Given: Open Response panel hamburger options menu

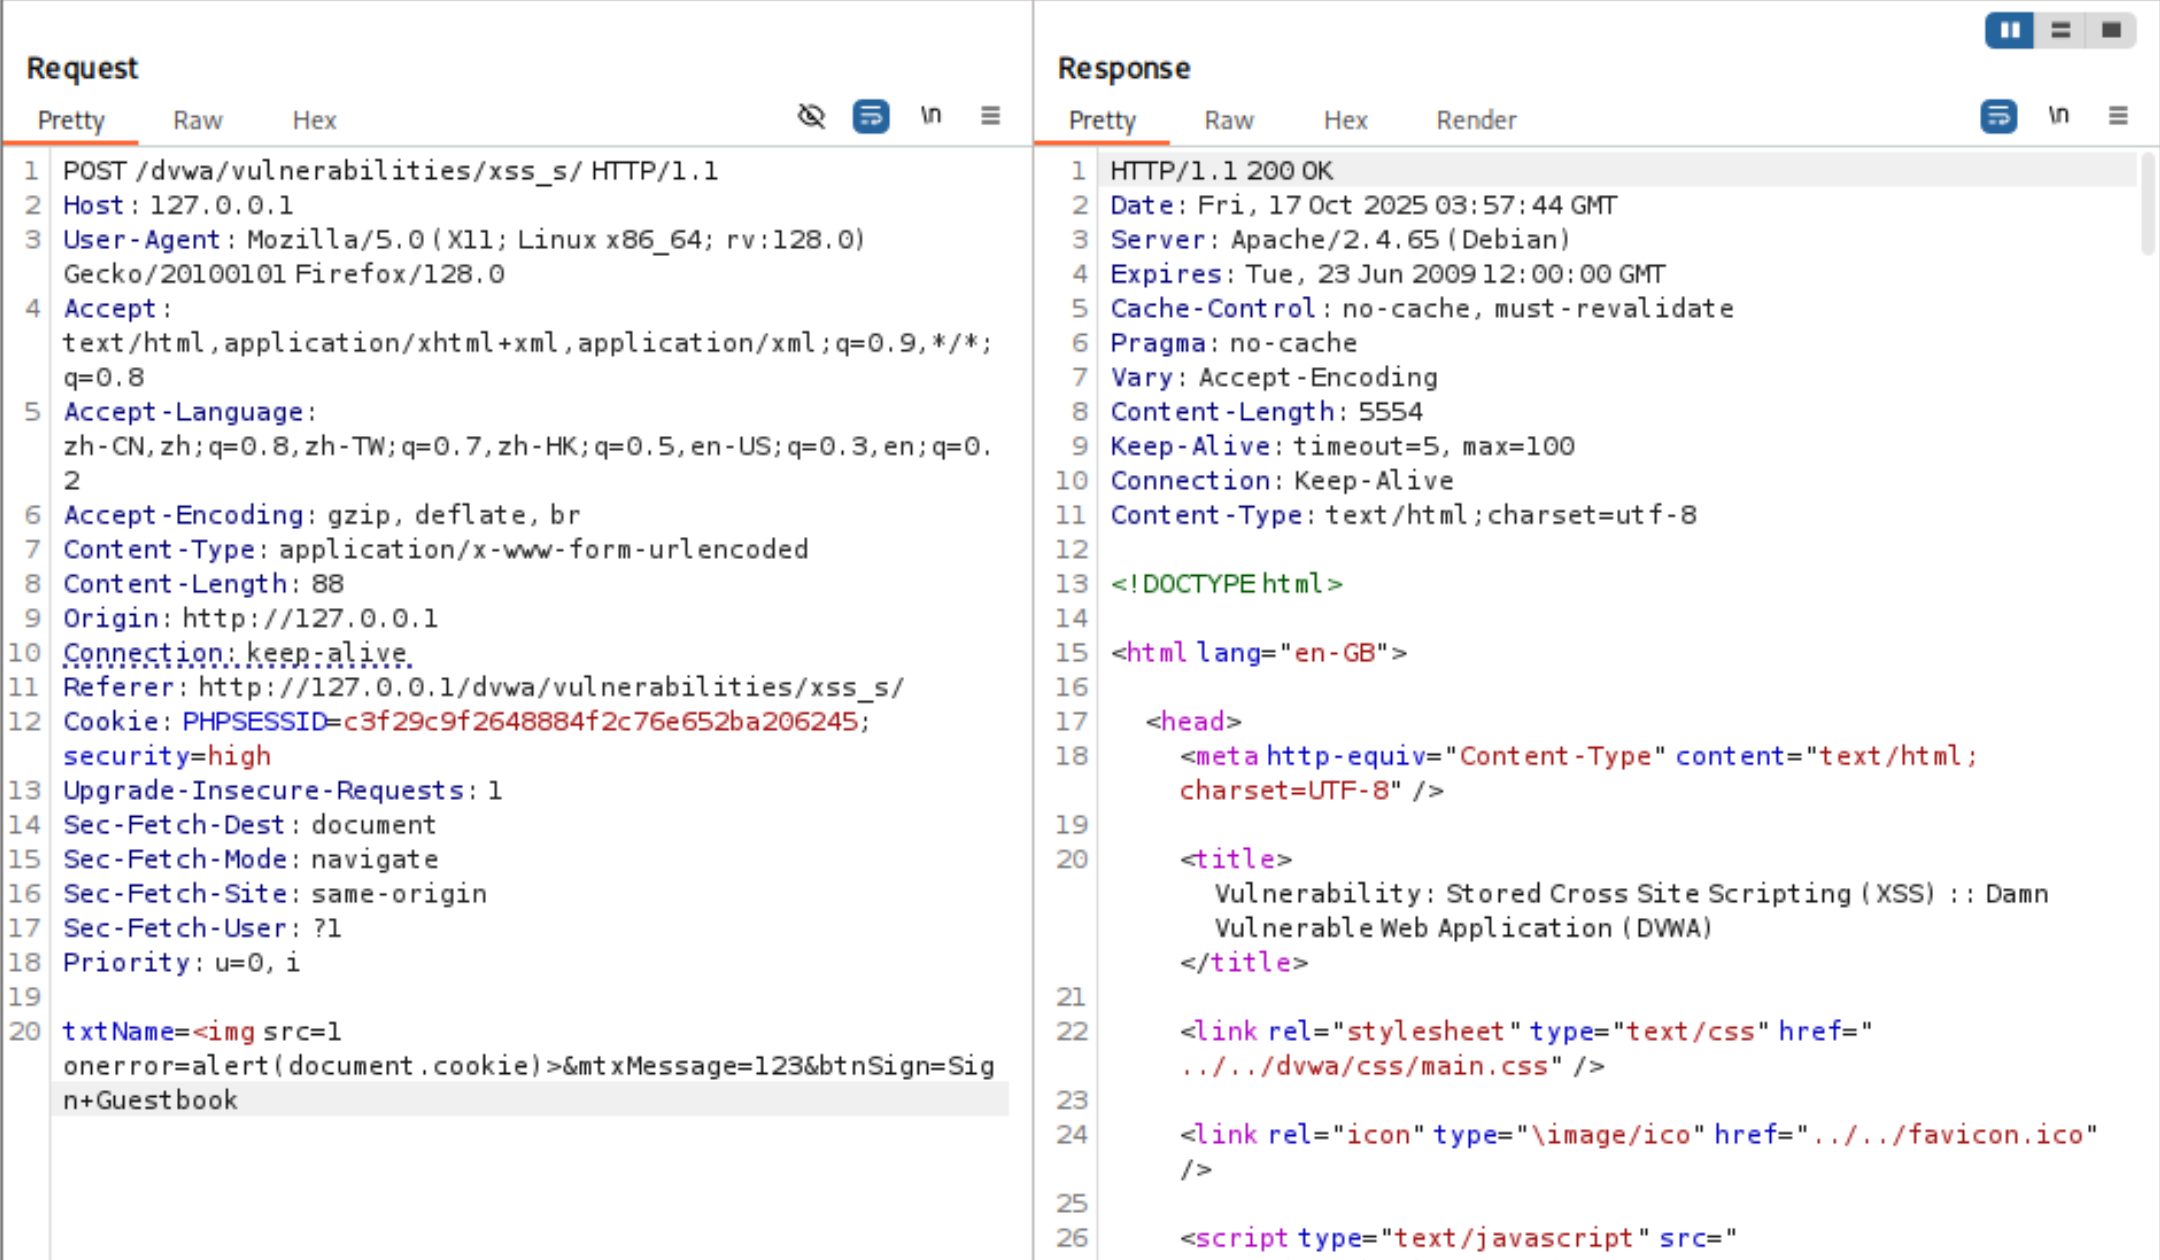Looking at the screenshot, I should [x=2118, y=116].
